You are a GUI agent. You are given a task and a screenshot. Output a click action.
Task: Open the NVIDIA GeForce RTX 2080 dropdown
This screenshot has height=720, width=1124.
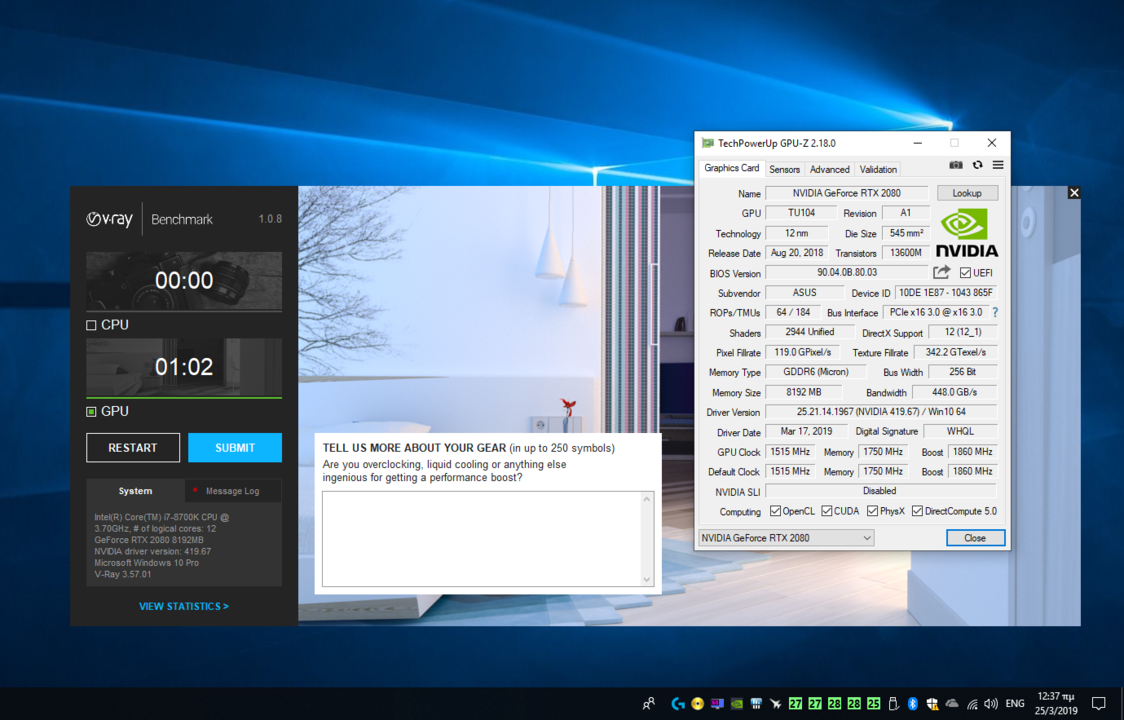786,538
